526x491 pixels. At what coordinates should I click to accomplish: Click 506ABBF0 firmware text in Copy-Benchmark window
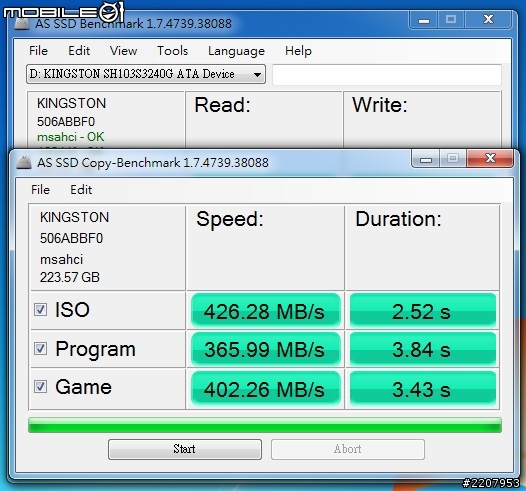71,238
